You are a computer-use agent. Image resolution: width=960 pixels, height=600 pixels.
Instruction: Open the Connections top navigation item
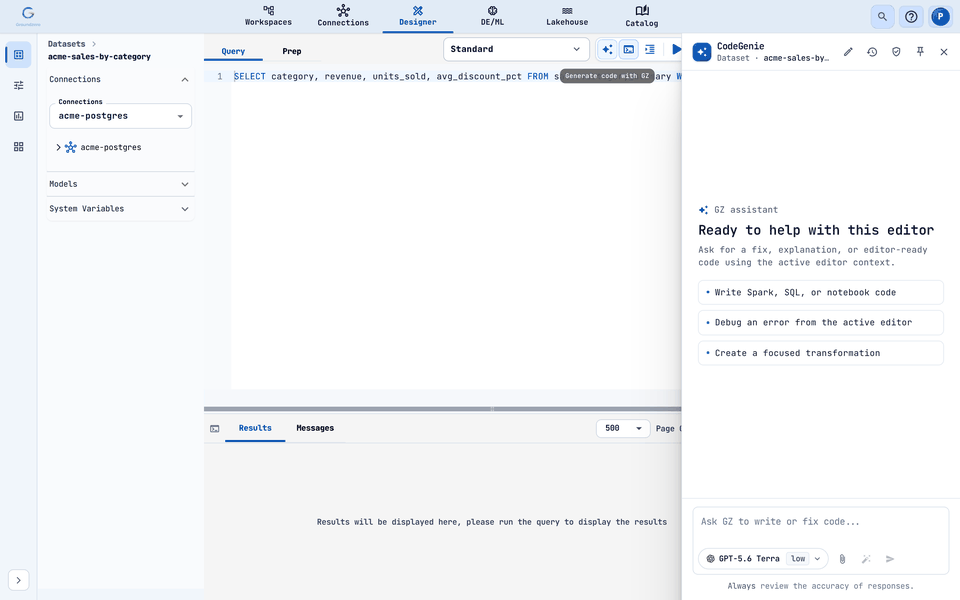343,16
